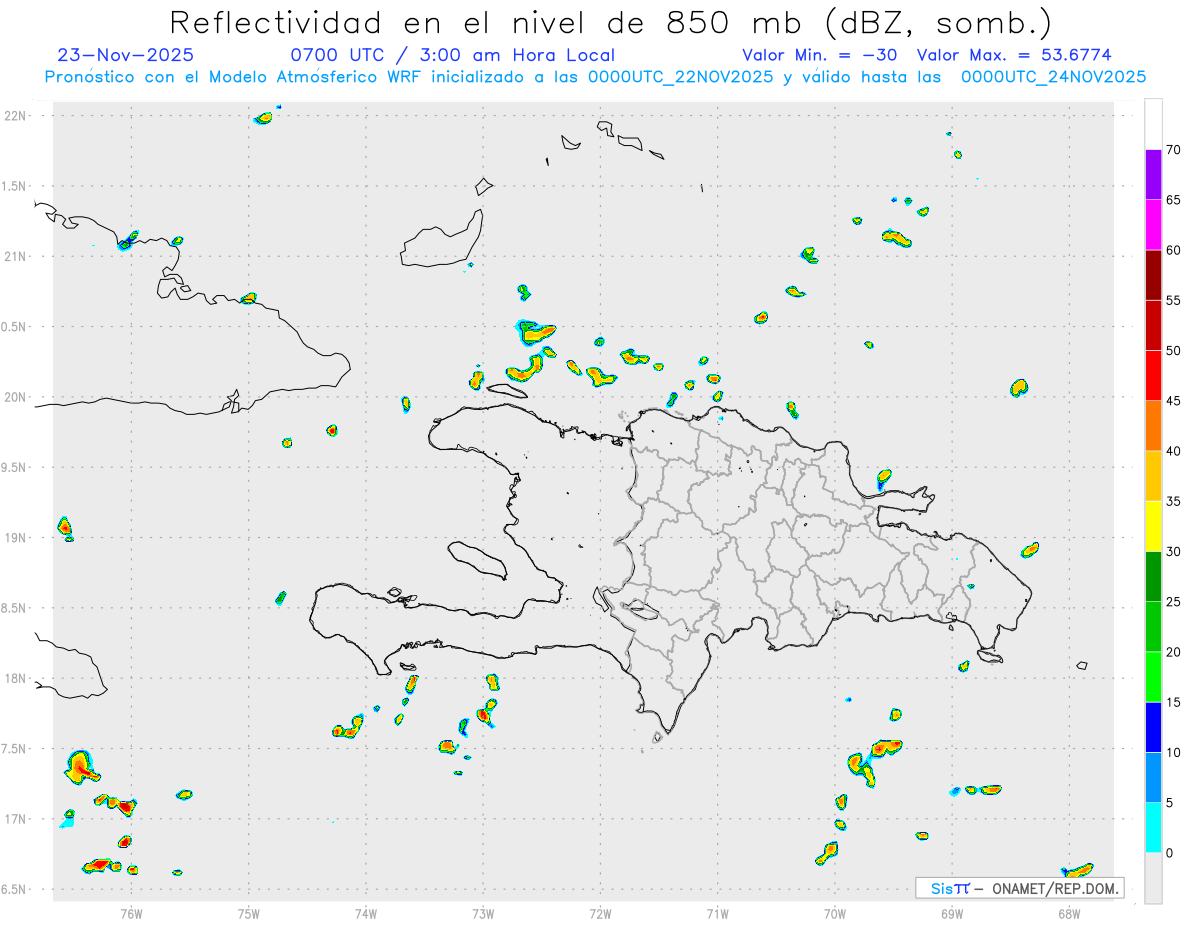
Task: Click the colorbar scale label '60'
Action: (1174, 250)
